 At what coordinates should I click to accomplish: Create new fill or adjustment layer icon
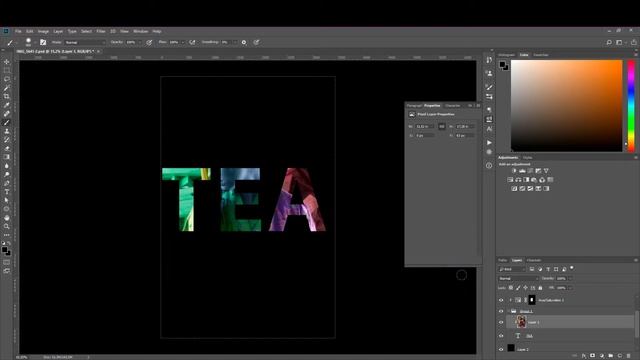coord(602,356)
